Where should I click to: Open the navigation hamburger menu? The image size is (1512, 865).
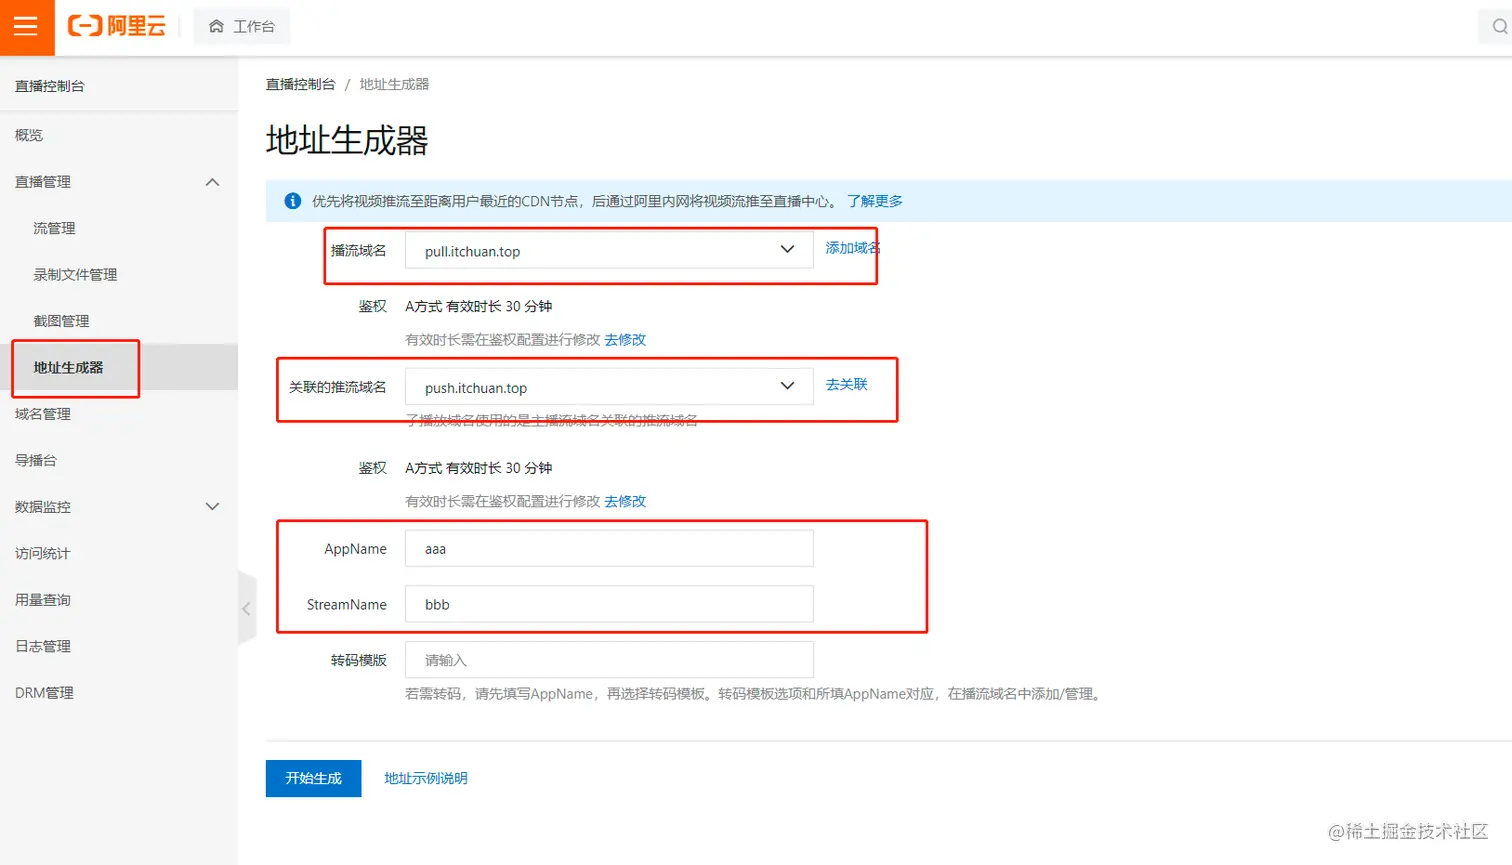(26, 27)
